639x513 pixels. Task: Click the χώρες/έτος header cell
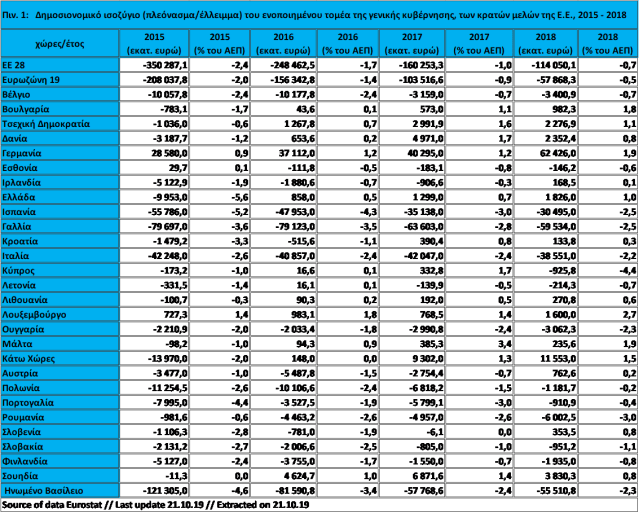[x=57, y=43]
